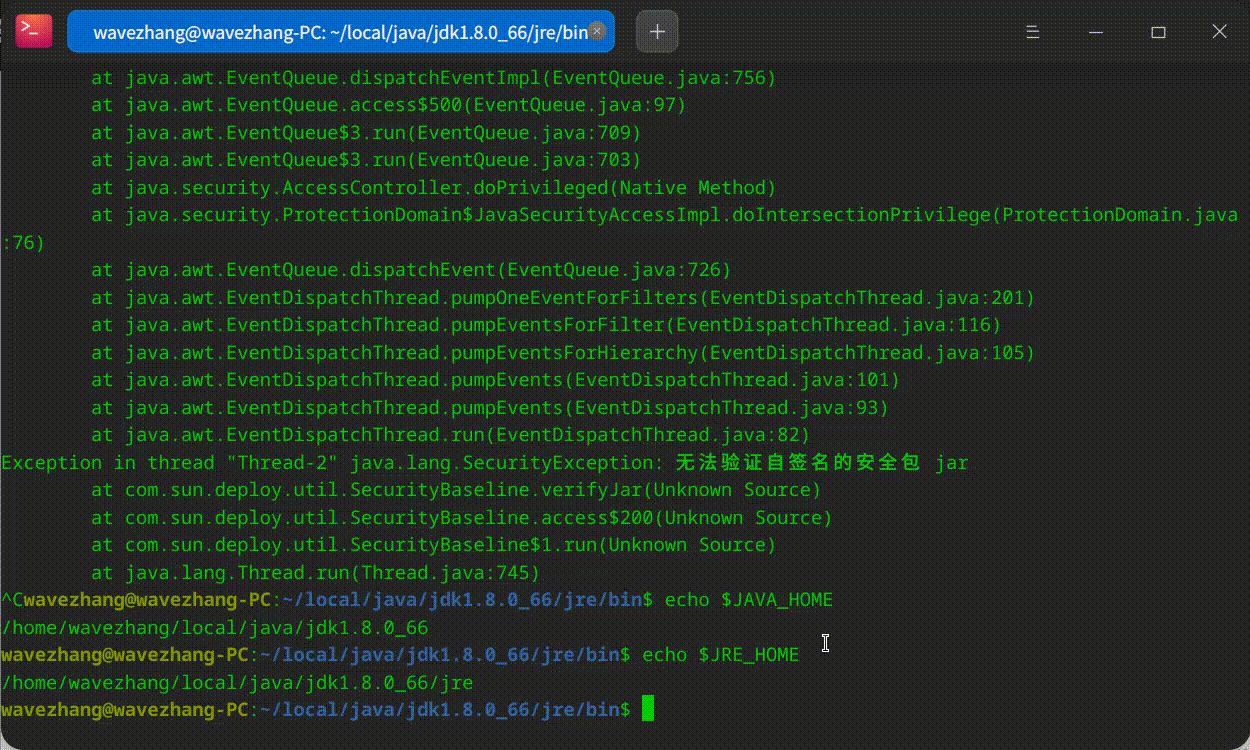Open the hamburger menu in the title bar

pos(1032,32)
